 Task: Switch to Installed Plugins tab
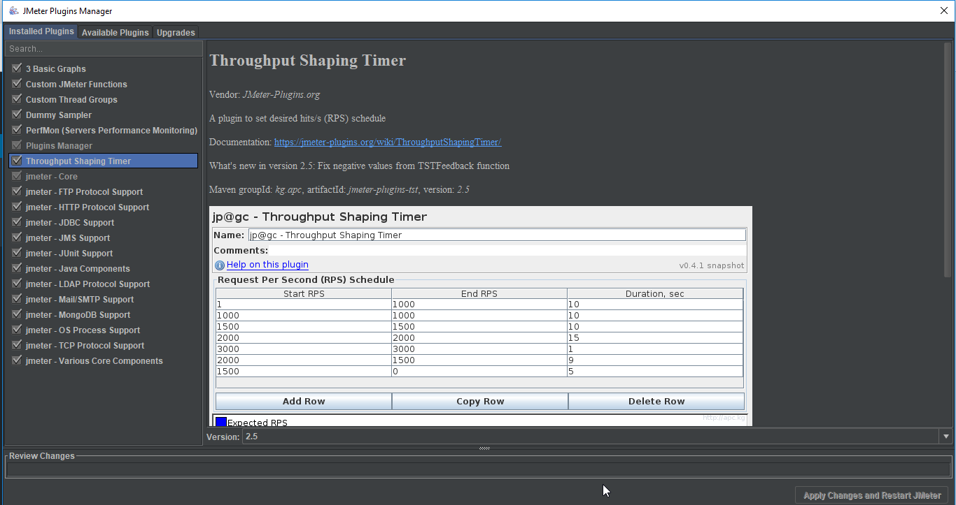click(x=41, y=32)
